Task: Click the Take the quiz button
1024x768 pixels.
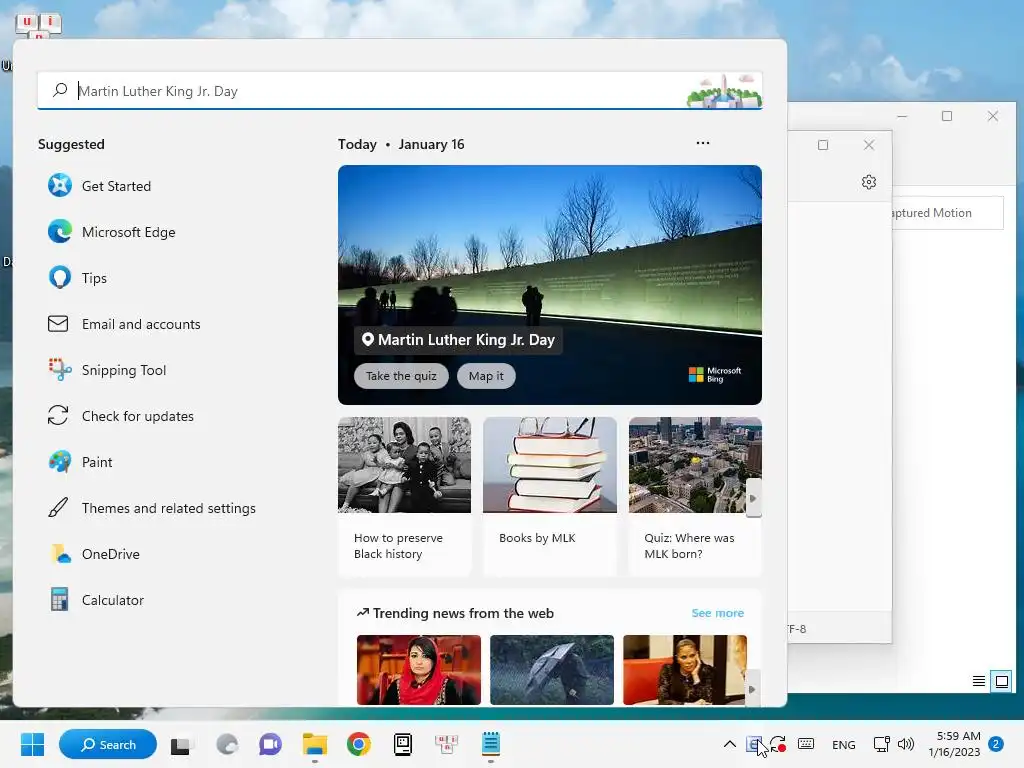Action: click(x=401, y=376)
